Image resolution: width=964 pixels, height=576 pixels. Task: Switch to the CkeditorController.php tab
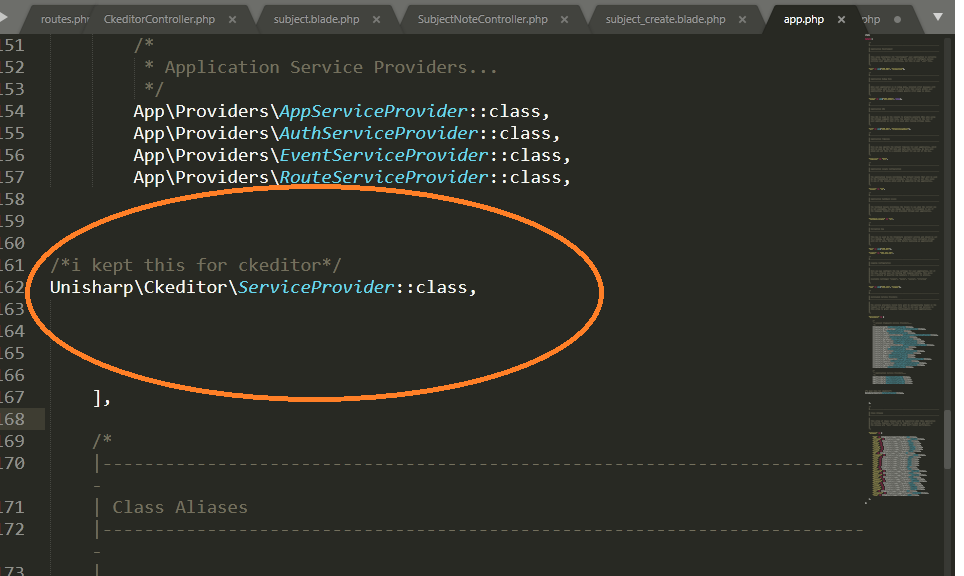pos(158,19)
